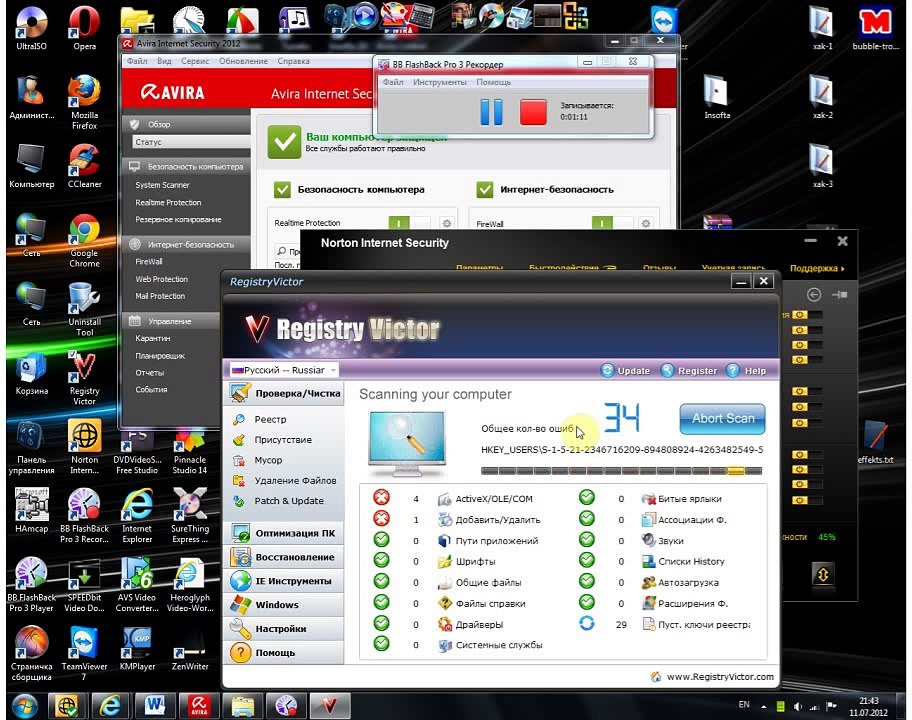
Task: Click the Драйверы category icon
Action: click(x=445, y=625)
